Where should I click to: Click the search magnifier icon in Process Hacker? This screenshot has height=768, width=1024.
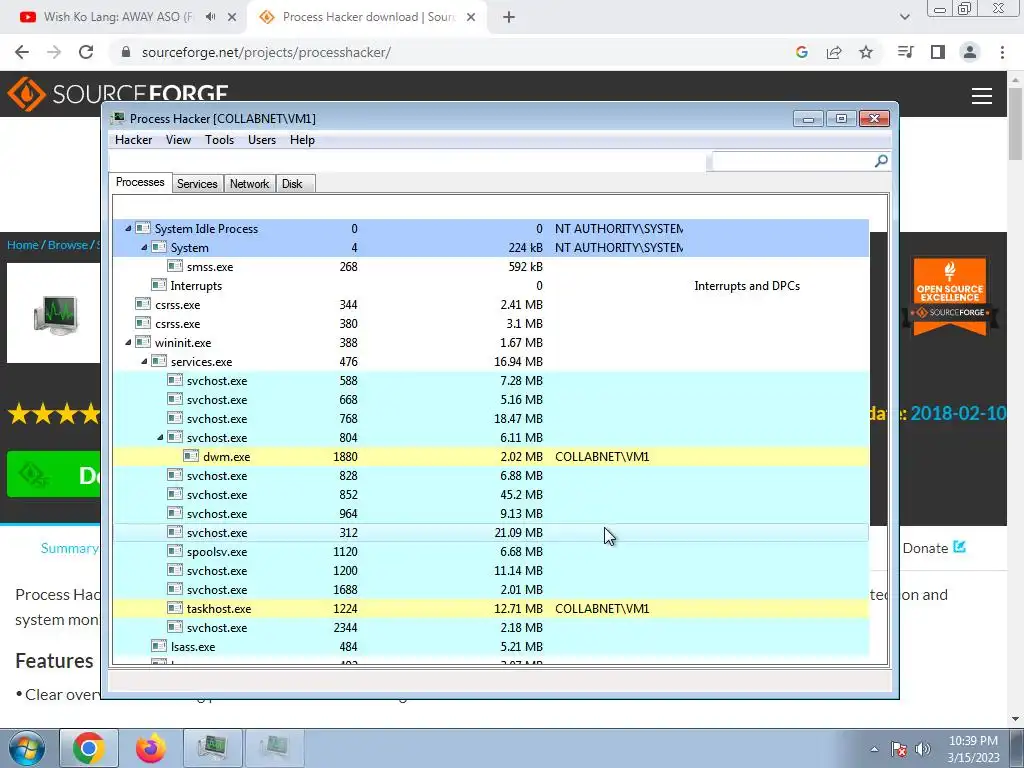(881, 161)
